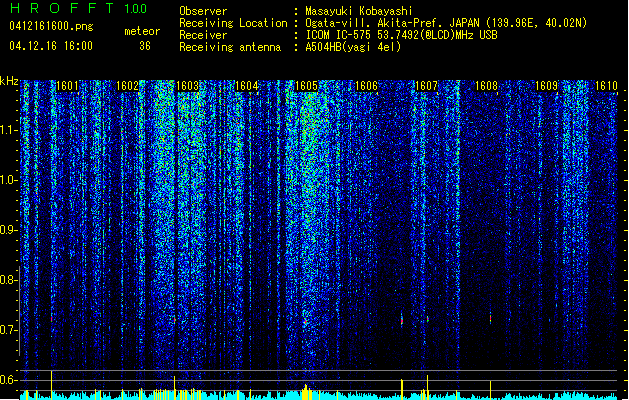Click the tall yellow count spike below 1601
Image resolution: width=629 pixels, height=400 pixels.
(x=51, y=385)
